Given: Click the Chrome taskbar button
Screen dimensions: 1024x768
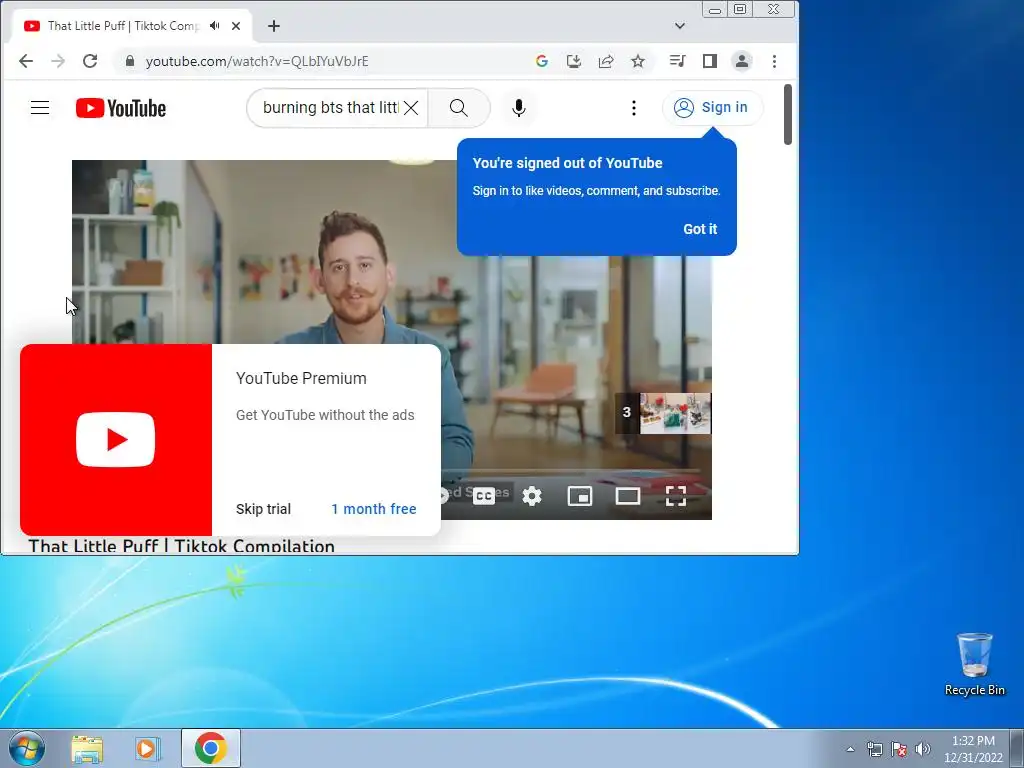Looking at the screenshot, I should (210, 748).
